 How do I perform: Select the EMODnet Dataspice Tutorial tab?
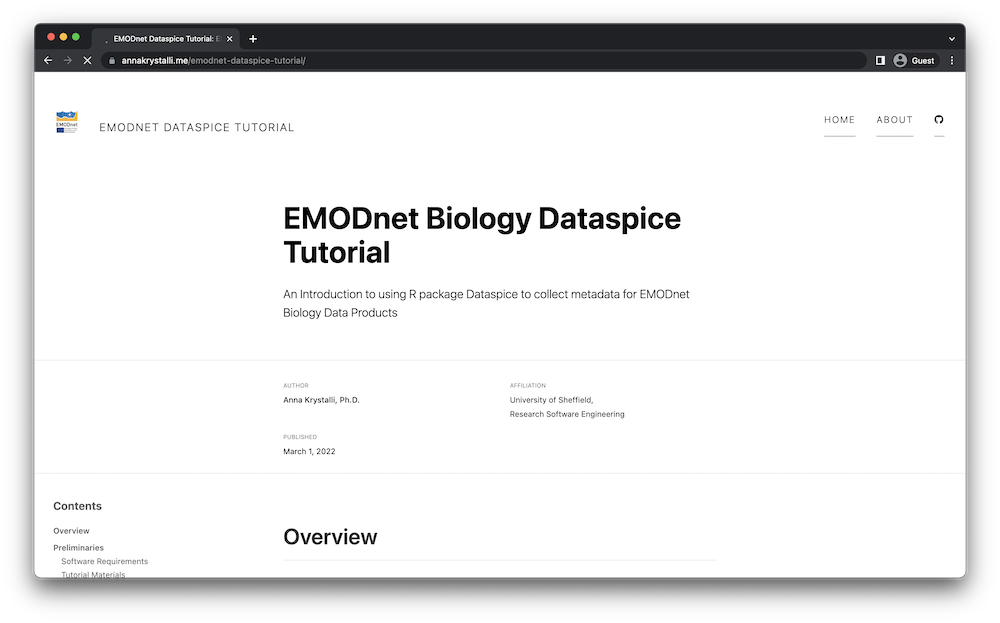click(166, 39)
